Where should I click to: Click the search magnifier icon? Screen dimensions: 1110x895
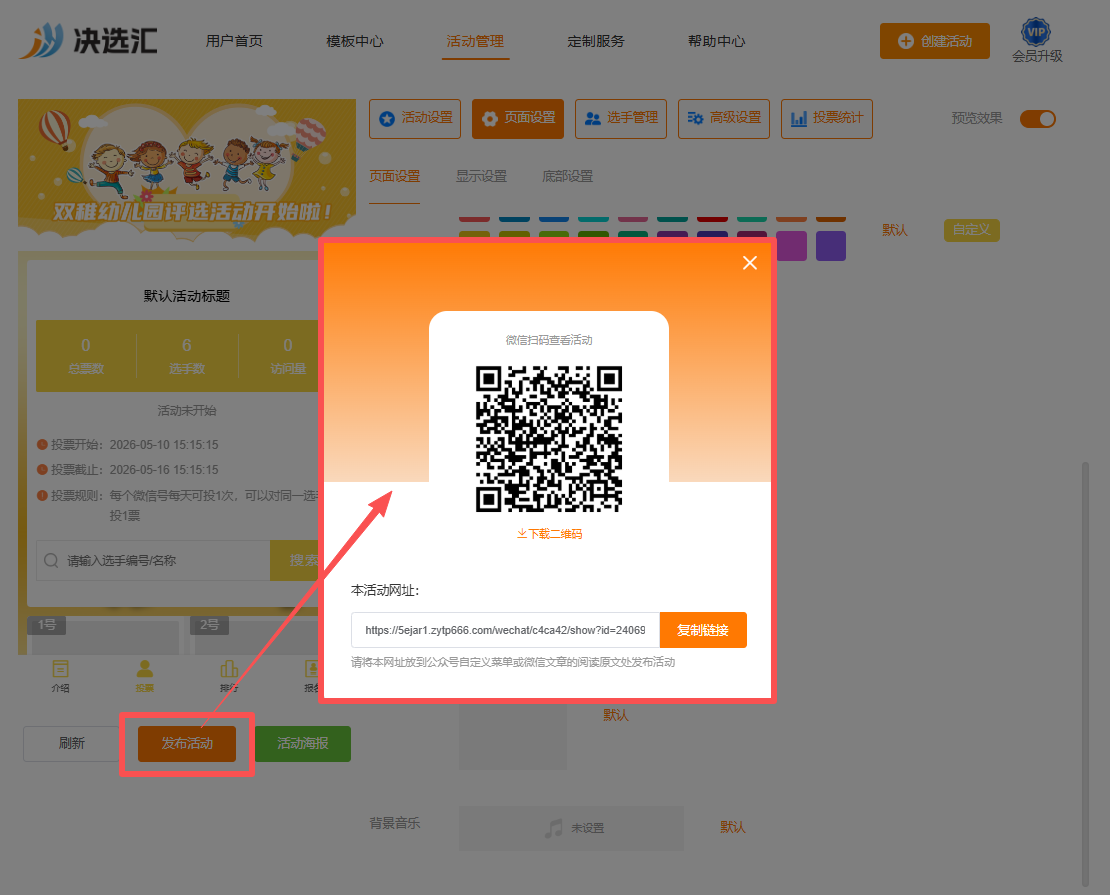[51, 561]
